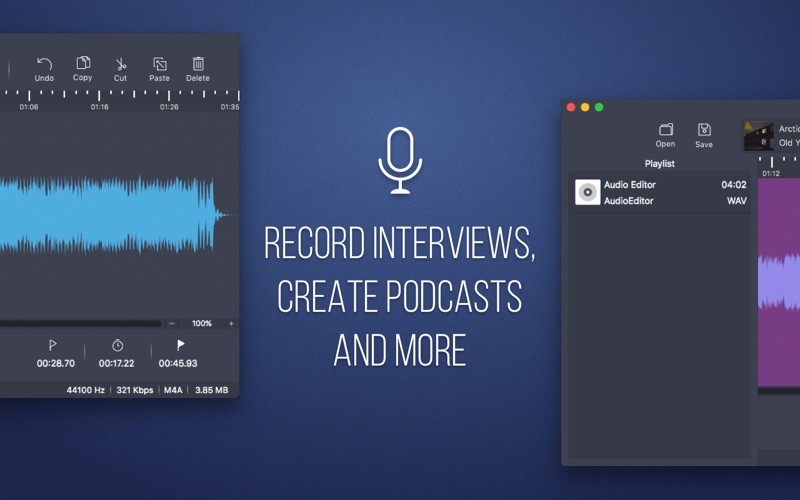
Task: Activate the Cut scissors icon
Action: (x=120, y=64)
